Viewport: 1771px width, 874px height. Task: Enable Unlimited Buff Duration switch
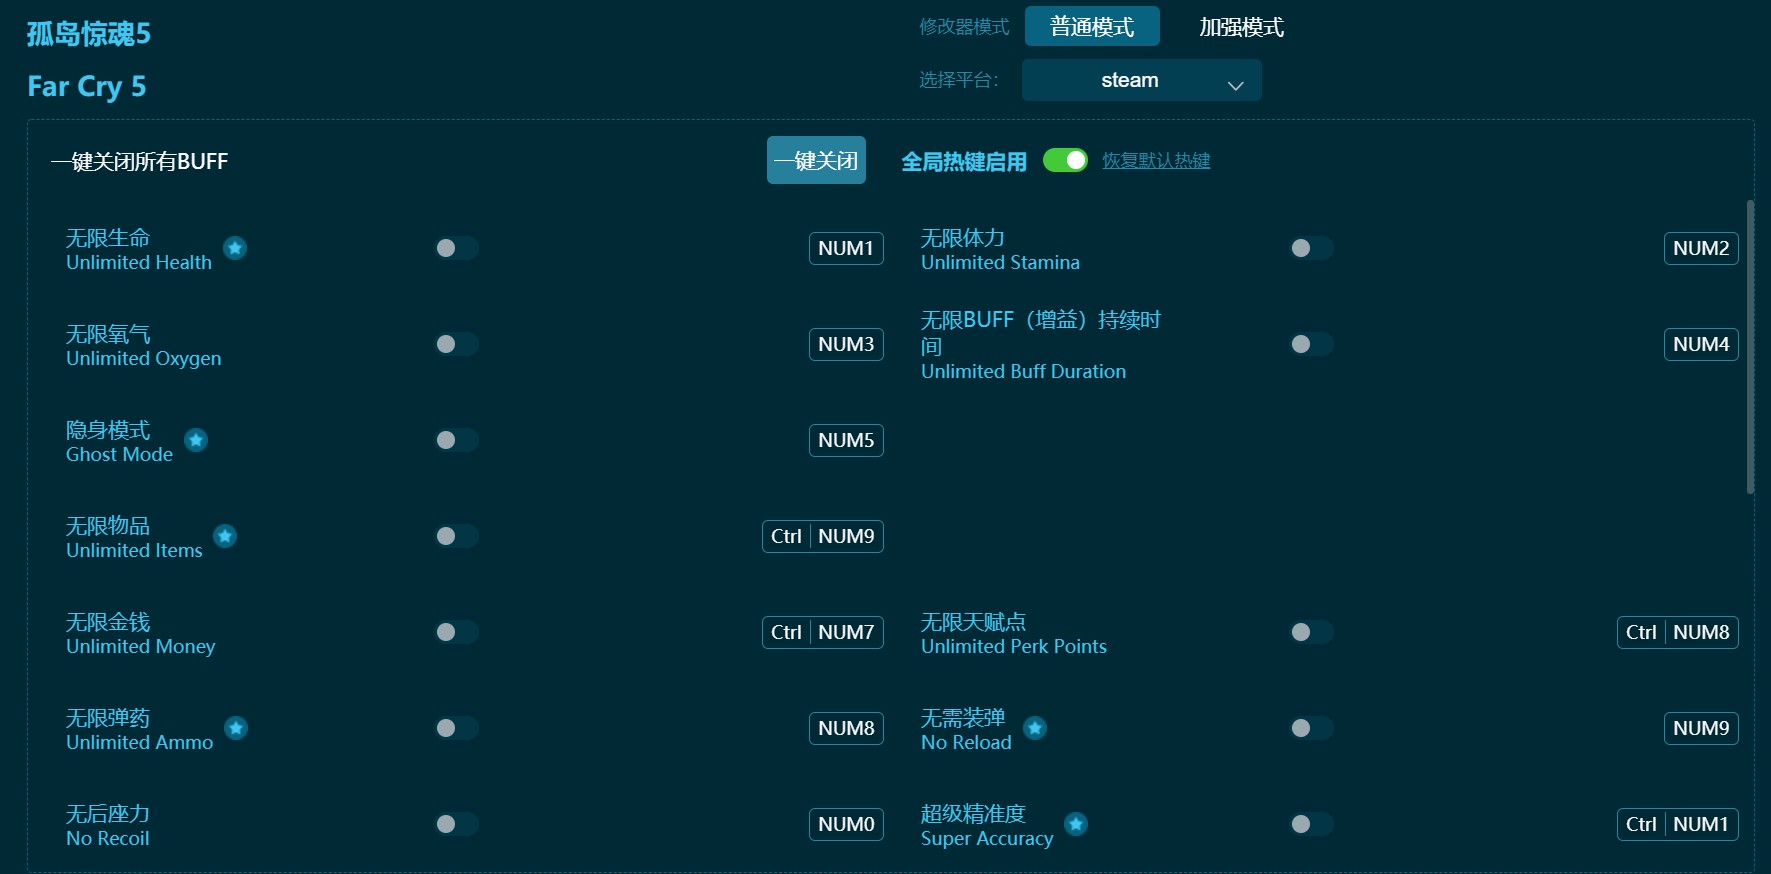pos(1312,344)
